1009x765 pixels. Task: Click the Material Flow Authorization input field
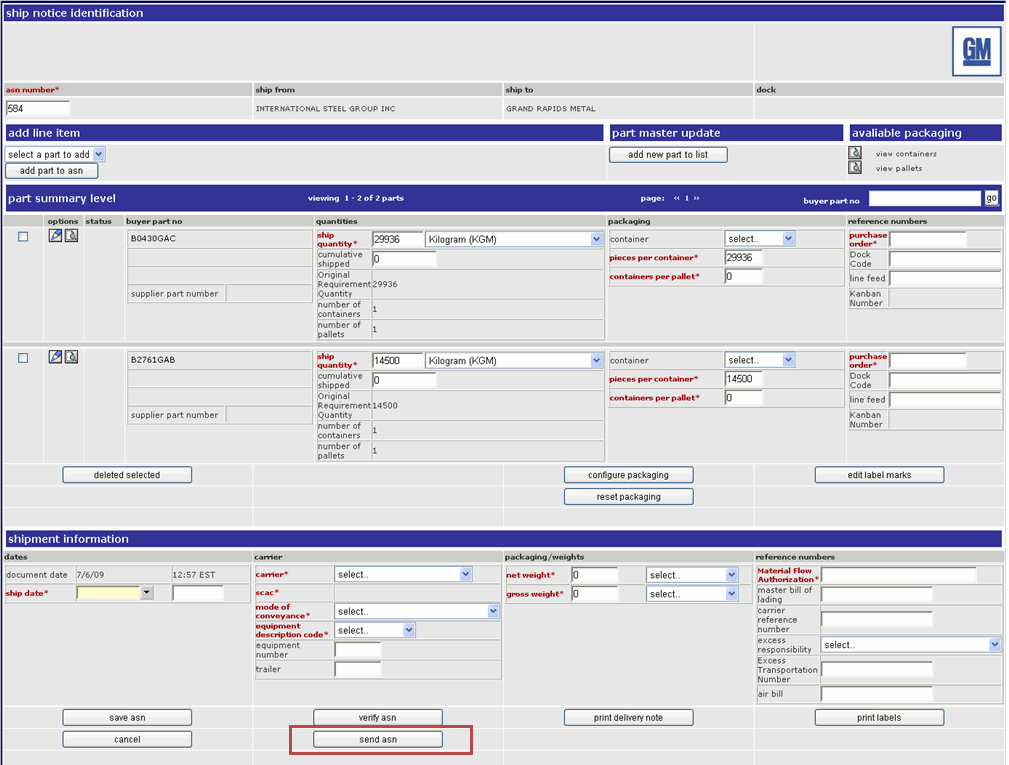[x=898, y=575]
